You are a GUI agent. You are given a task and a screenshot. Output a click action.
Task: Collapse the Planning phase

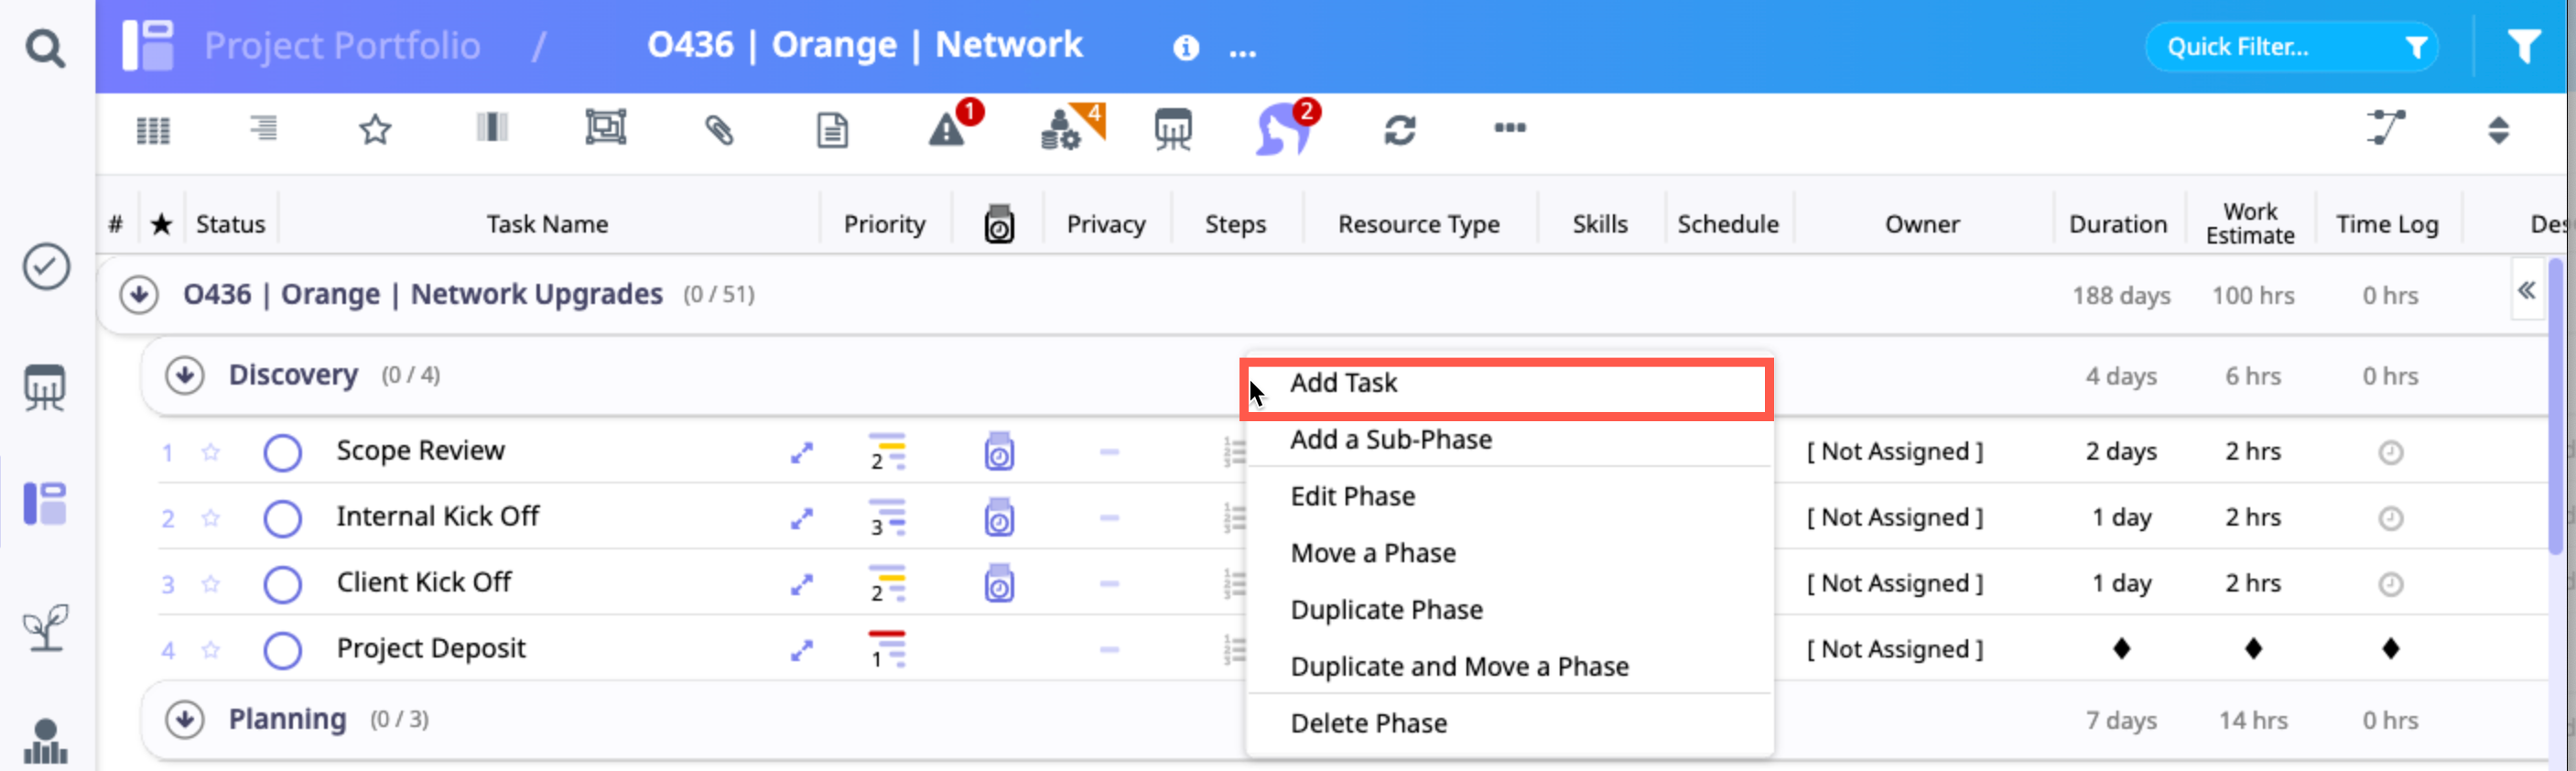pyautogui.click(x=185, y=720)
